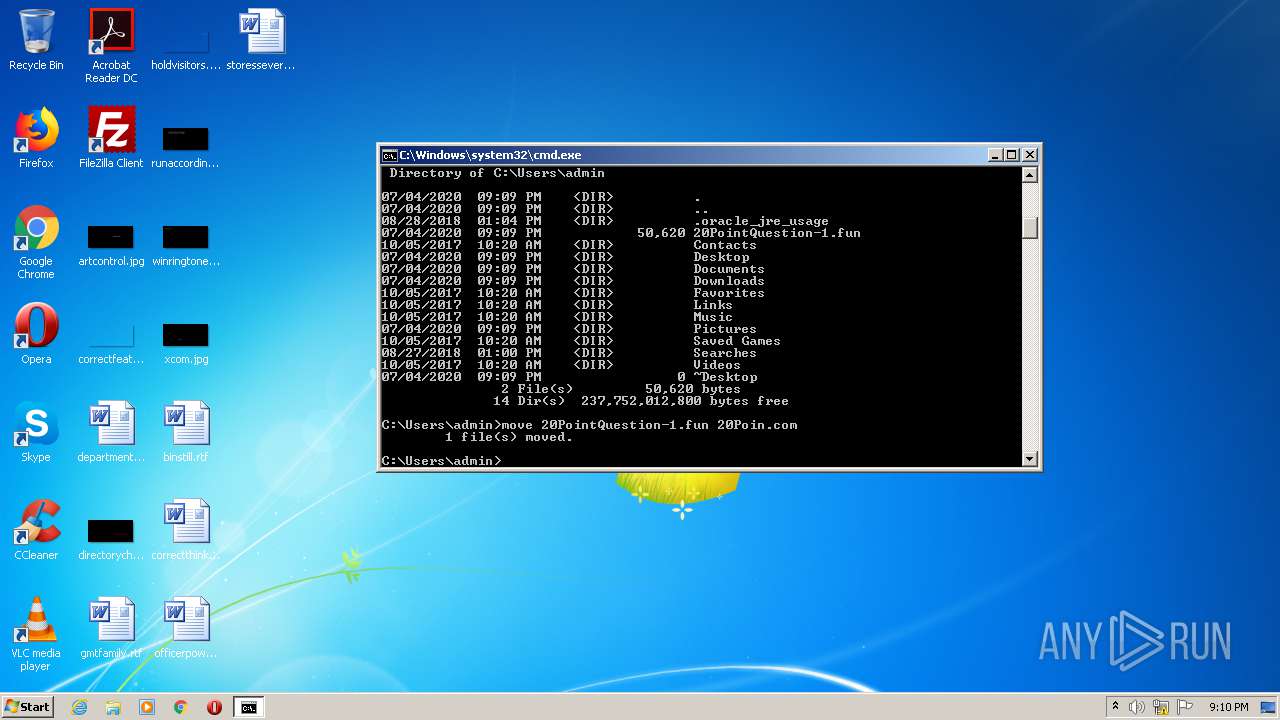The width and height of the screenshot is (1280, 720).
Task: Click the '1 file(s) moved.' output line
Action: tap(509, 437)
